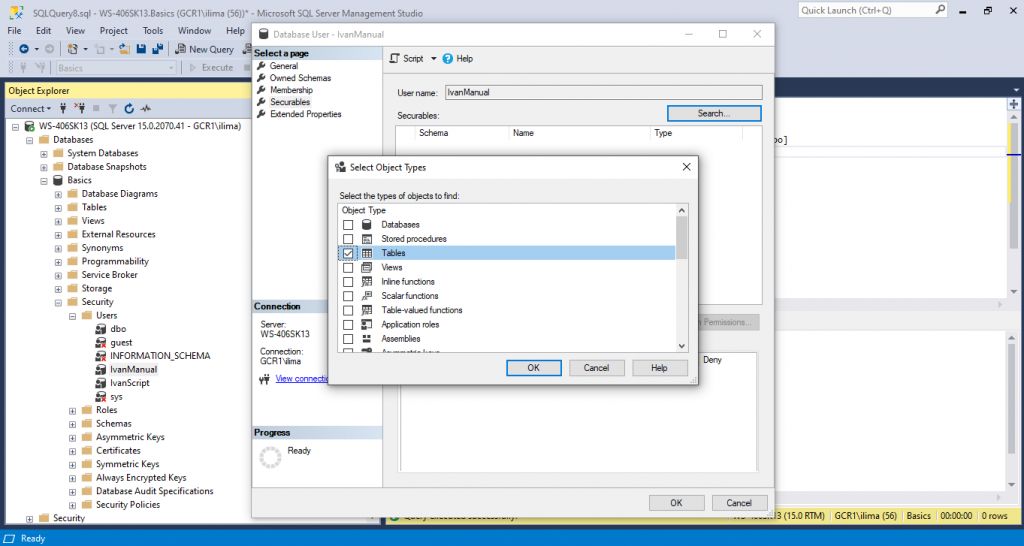The height and width of the screenshot is (546, 1024).
Task: Open the Basics database combo box
Action: pos(116,68)
